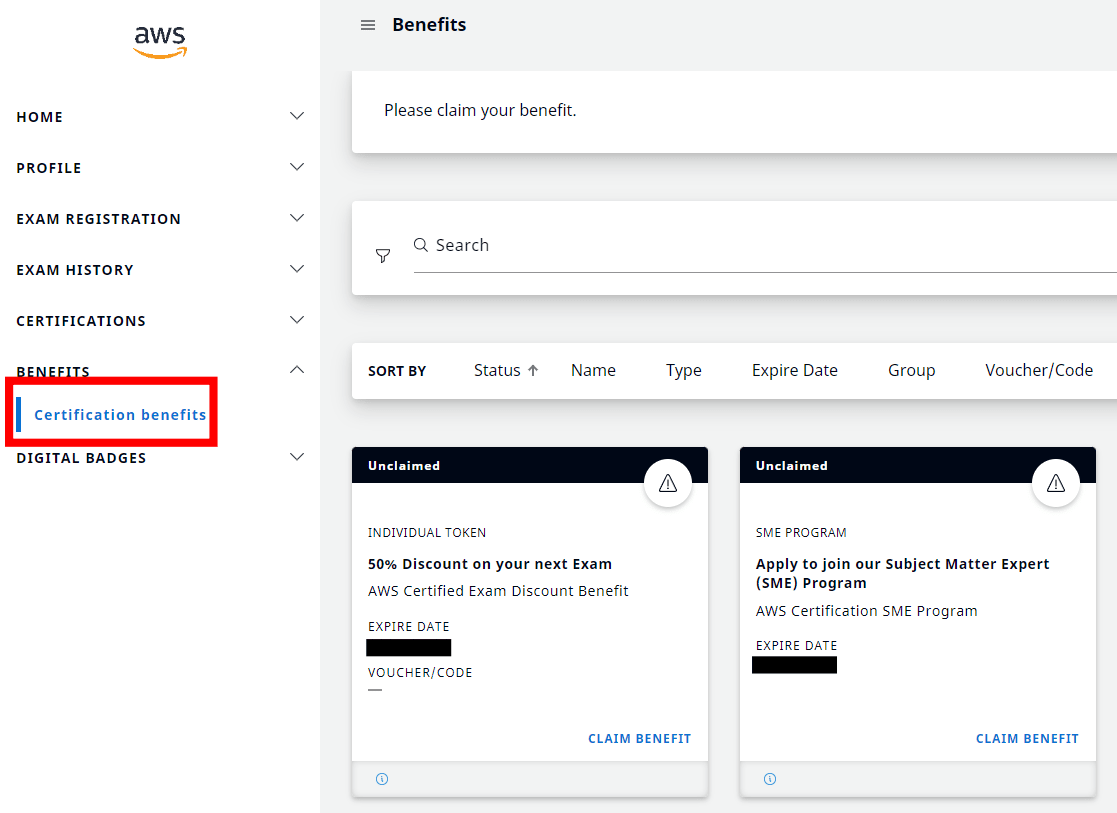Click the search magnifier icon
This screenshot has height=813, width=1117.
(421, 245)
